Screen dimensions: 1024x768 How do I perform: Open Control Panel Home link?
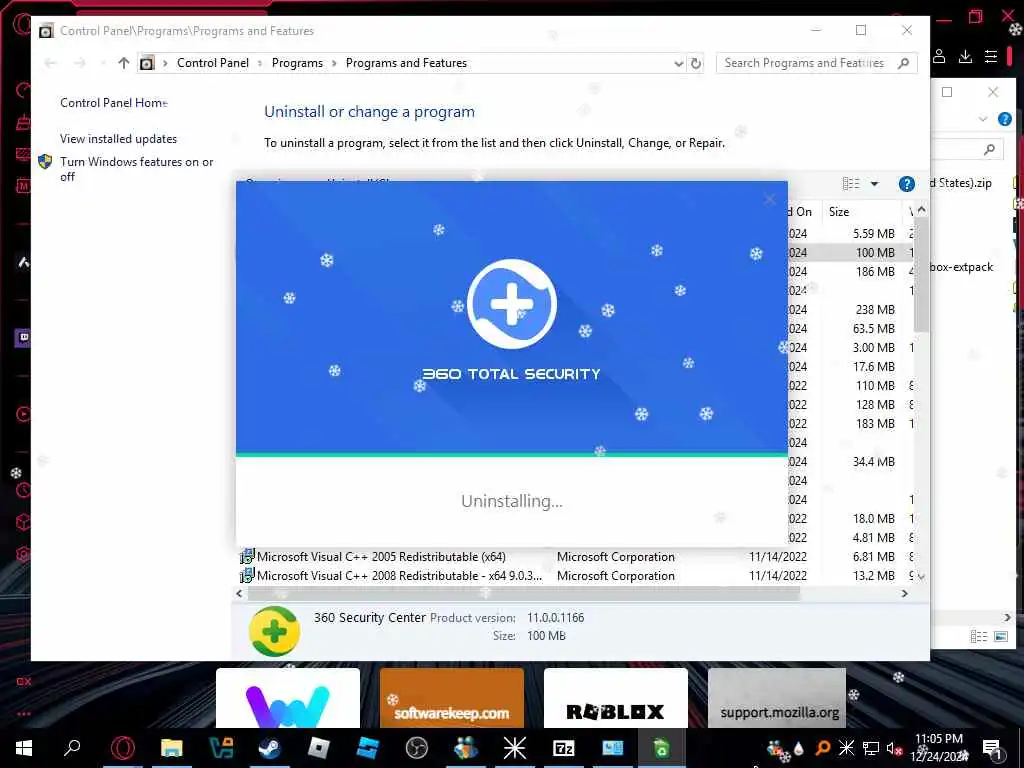pos(114,103)
